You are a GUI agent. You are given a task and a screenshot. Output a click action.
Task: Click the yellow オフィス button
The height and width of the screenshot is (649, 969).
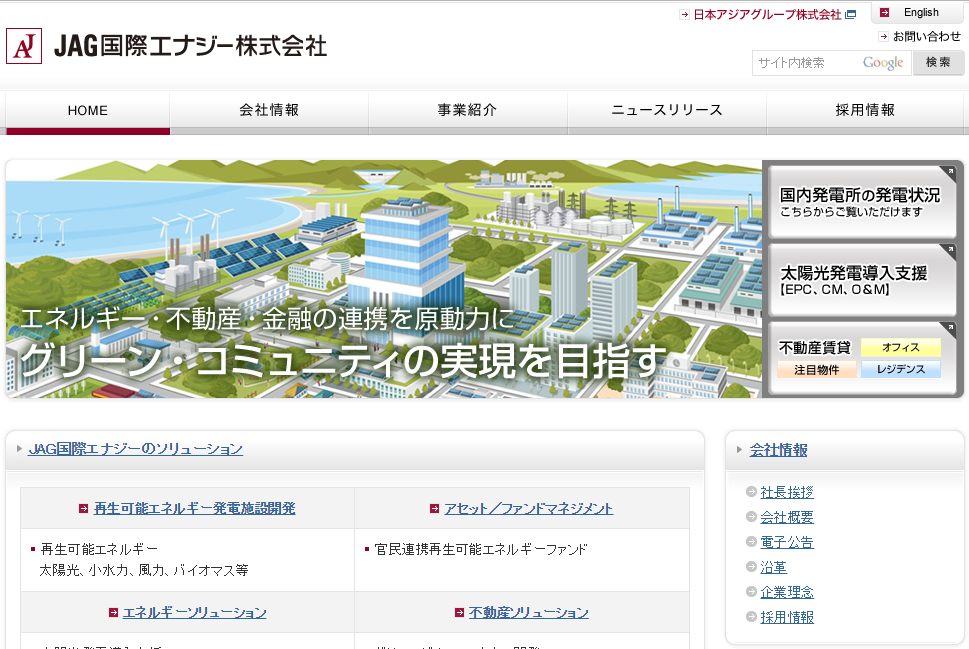point(900,347)
